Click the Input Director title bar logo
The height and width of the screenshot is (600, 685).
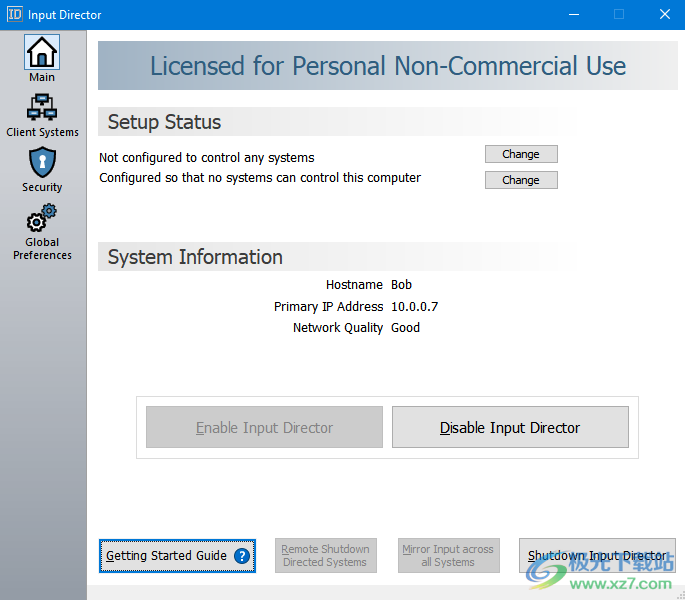(14, 14)
